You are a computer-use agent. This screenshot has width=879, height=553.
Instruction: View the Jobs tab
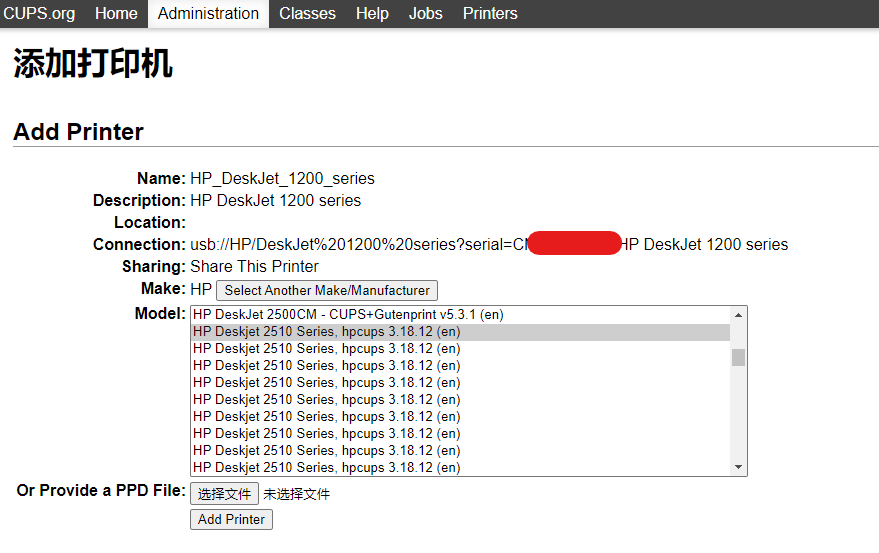(425, 13)
